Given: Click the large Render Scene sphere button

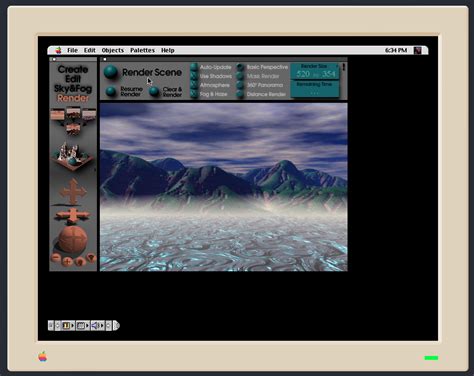Looking at the screenshot, I should pyautogui.click(x=111, y=72).
